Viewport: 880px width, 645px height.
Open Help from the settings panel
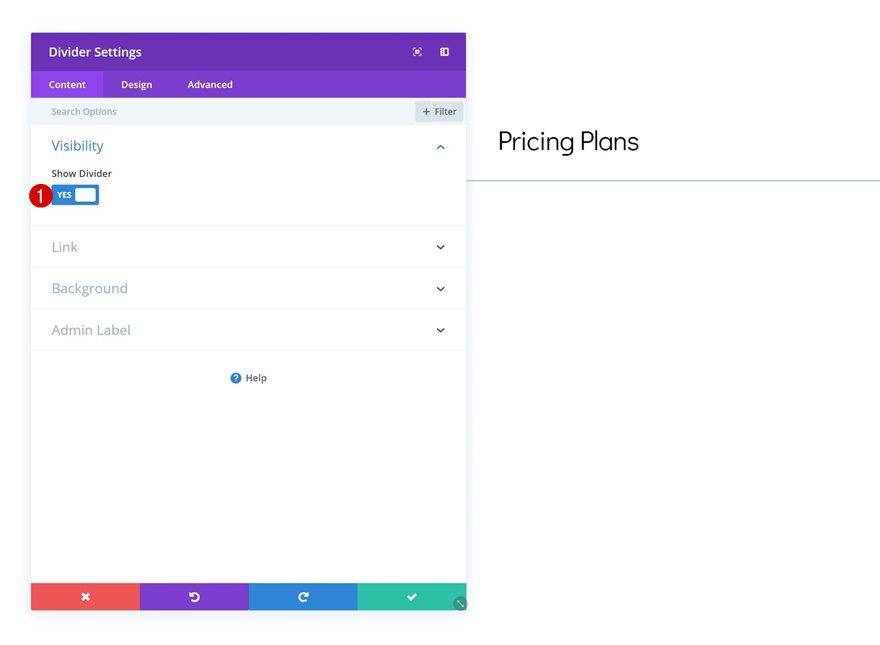(x=248, y=377)
